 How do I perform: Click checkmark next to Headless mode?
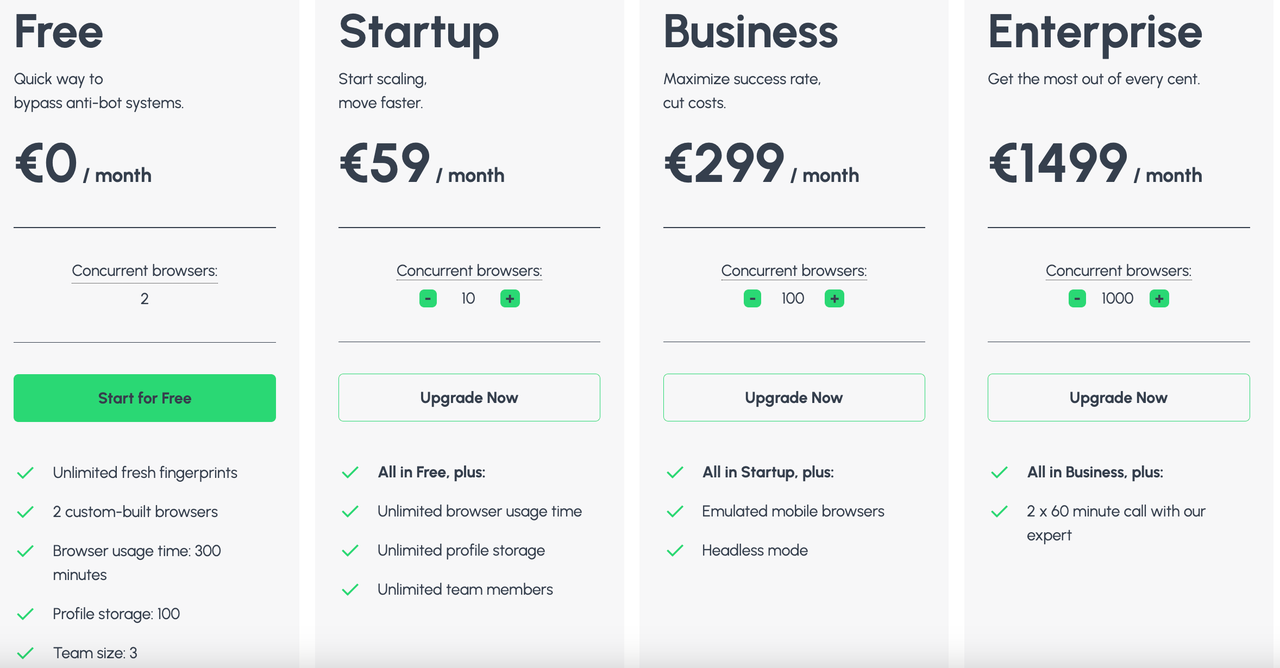(675, 550)
